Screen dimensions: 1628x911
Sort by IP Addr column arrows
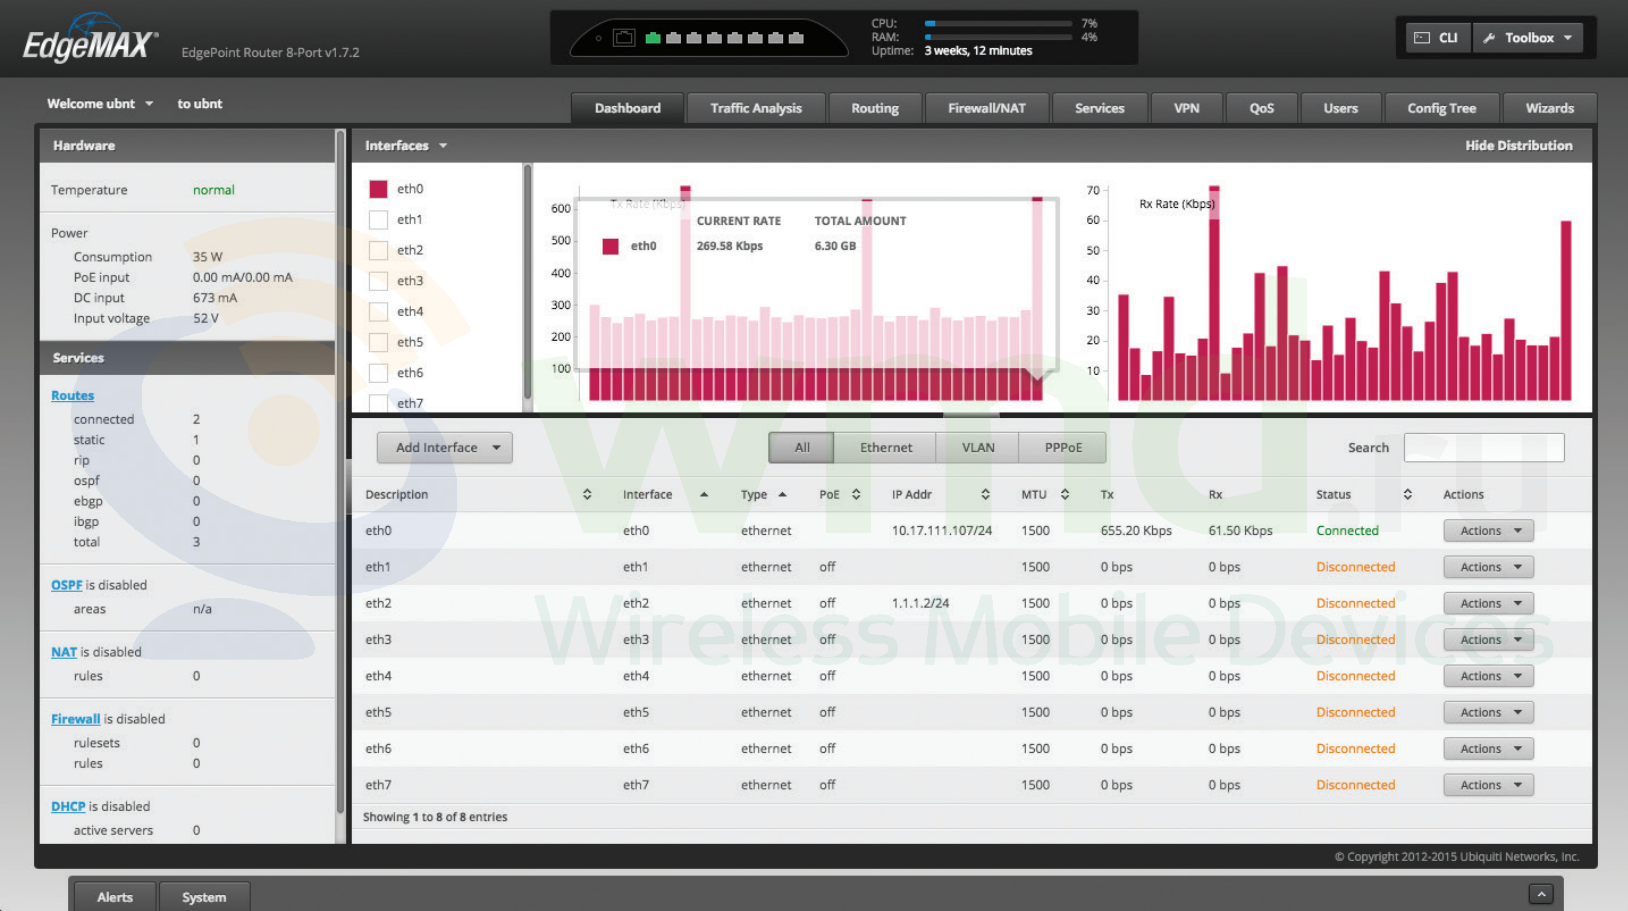[x=985, y=494]
